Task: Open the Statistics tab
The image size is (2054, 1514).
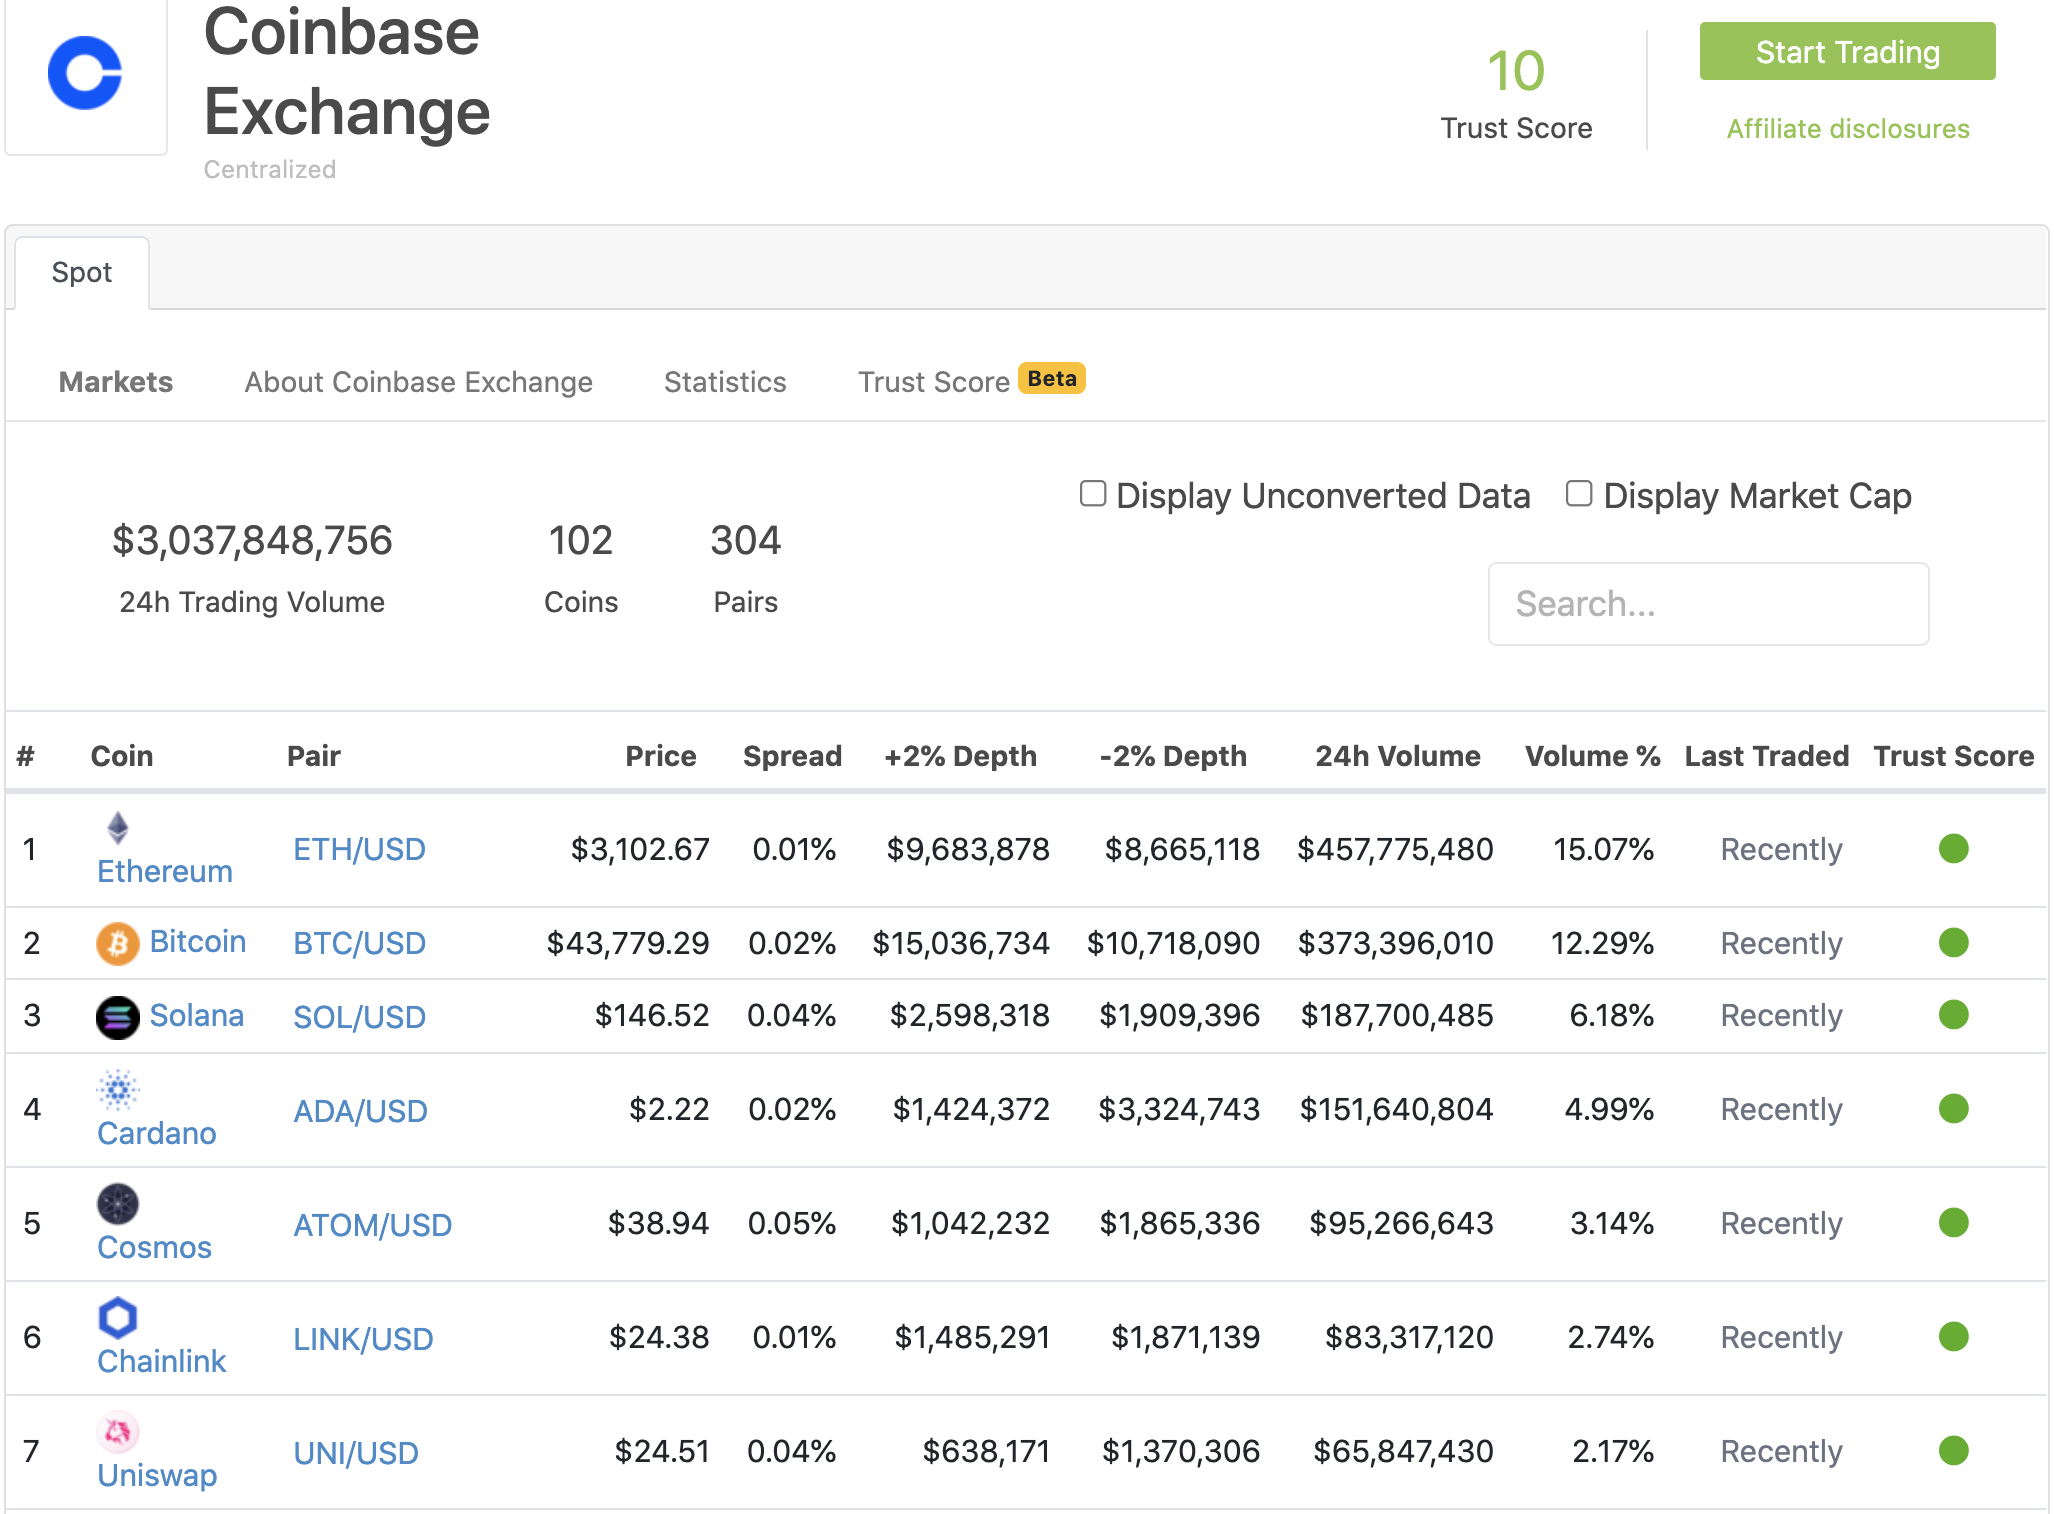Action: (725, 382)
